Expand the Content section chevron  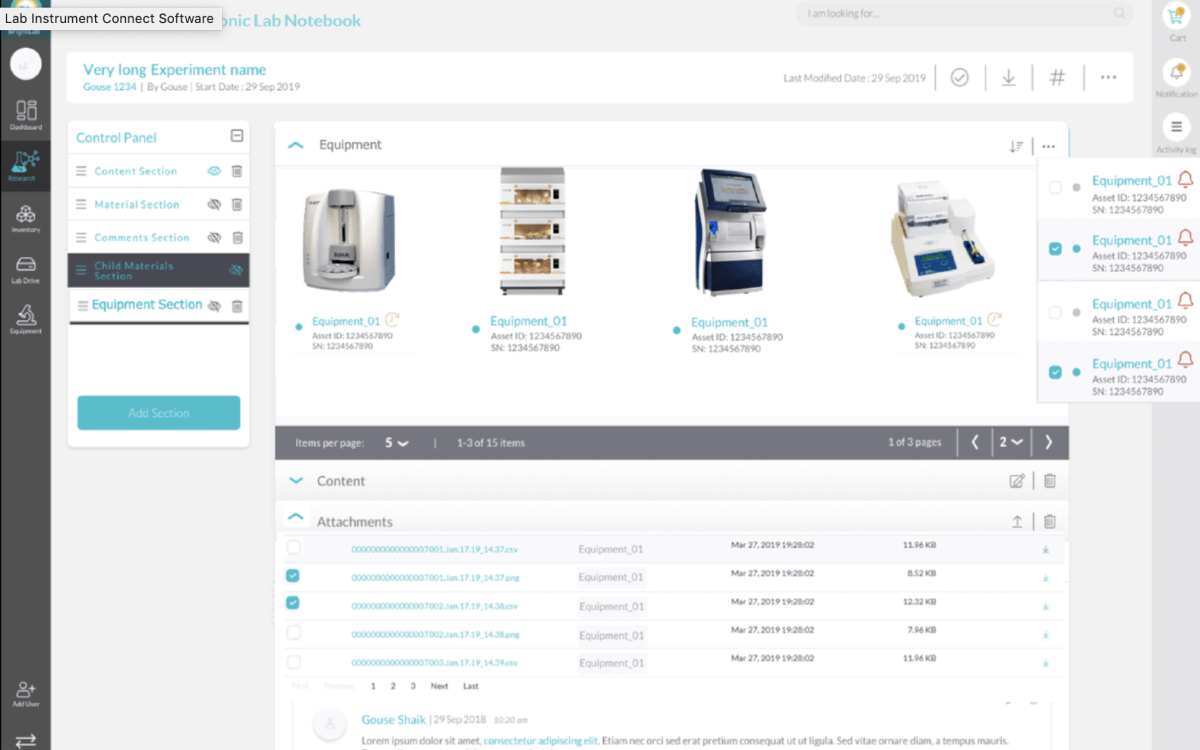[295, 481]
